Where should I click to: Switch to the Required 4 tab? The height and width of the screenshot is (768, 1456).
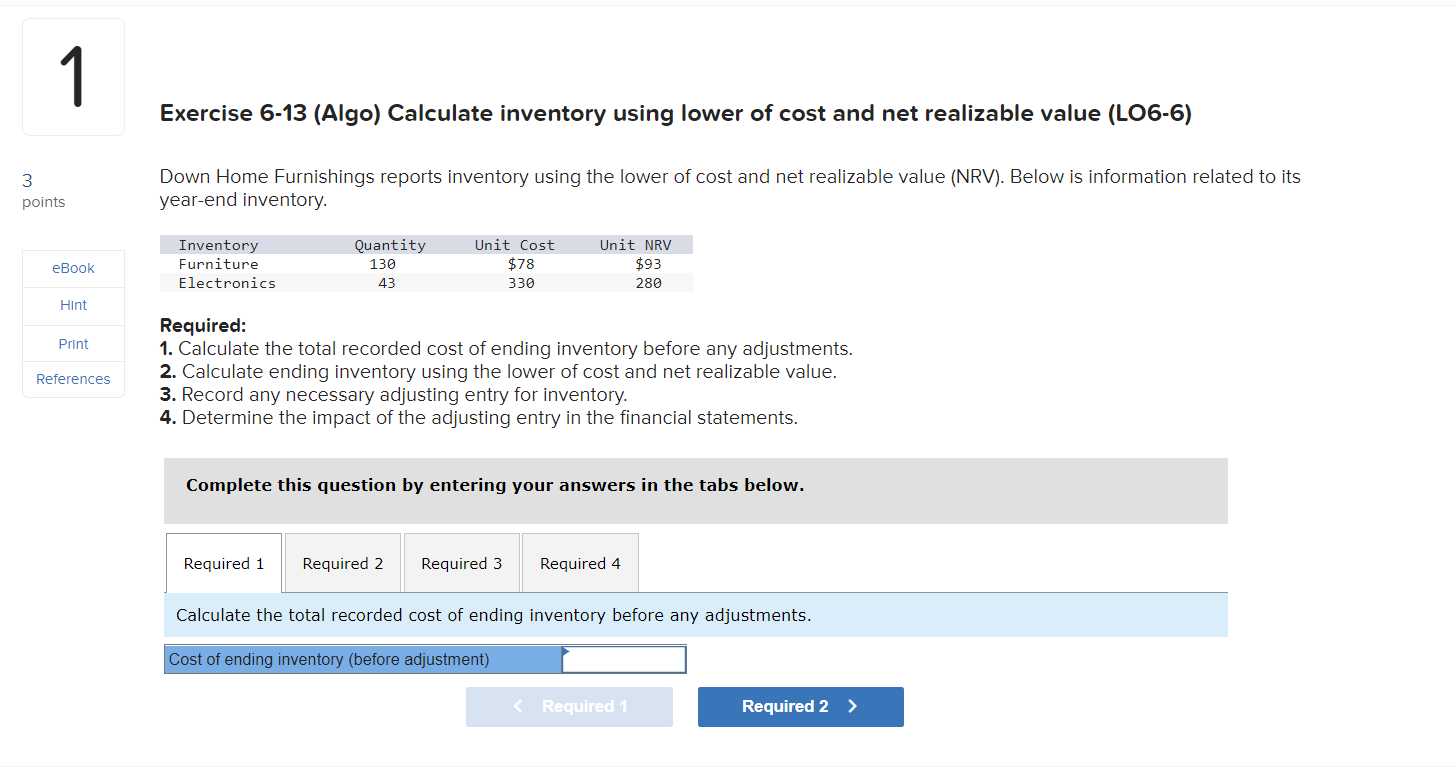pyautogui.click(x=580, y=562)
